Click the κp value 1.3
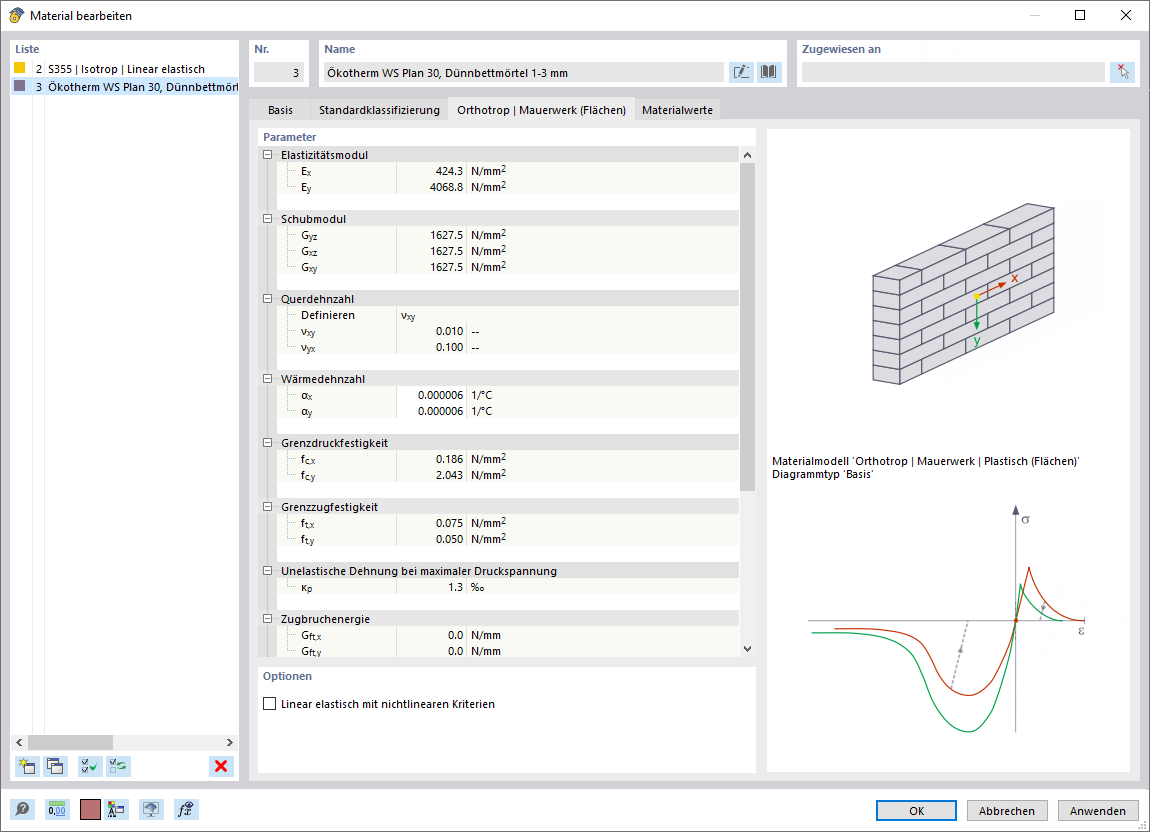Viewport: 1150px width, 832px height. (x=431, y=587)
